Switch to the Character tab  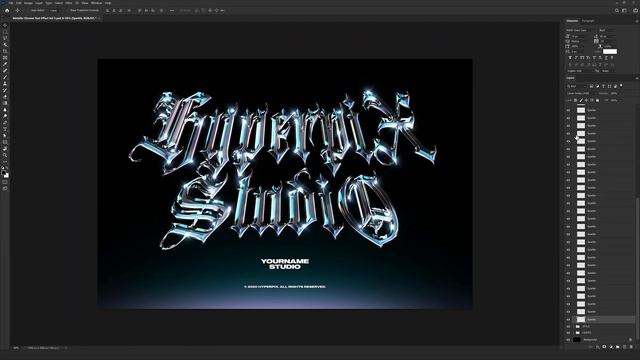(572, 21)
